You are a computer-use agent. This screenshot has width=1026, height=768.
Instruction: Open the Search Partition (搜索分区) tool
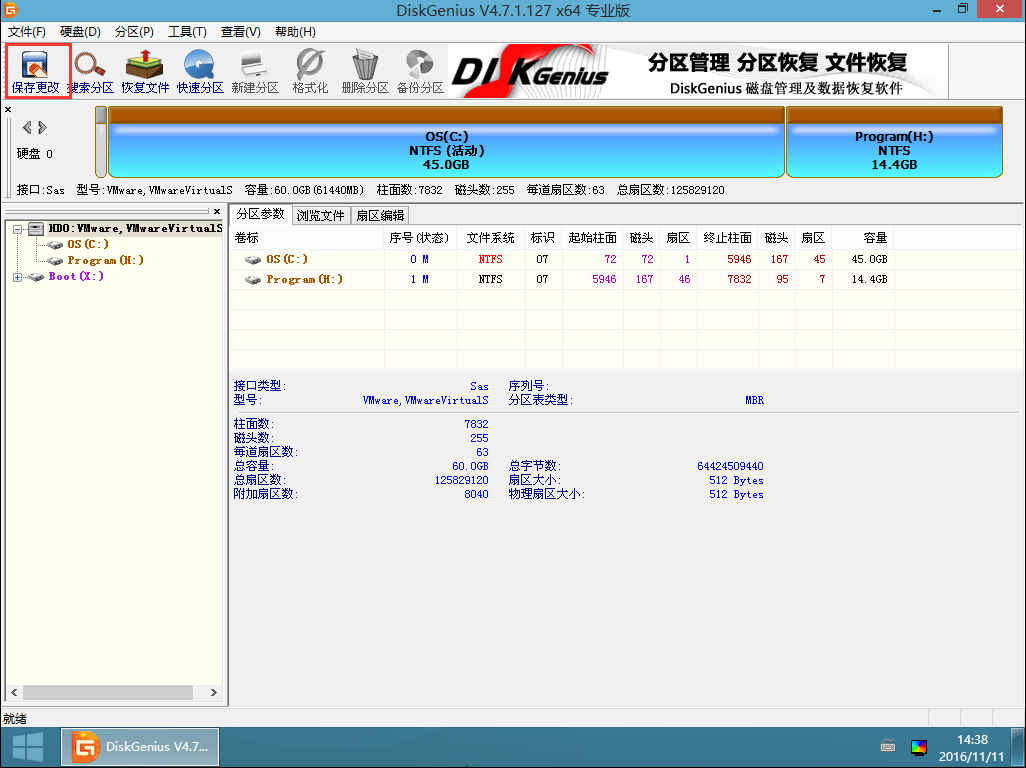pos(90,71)
